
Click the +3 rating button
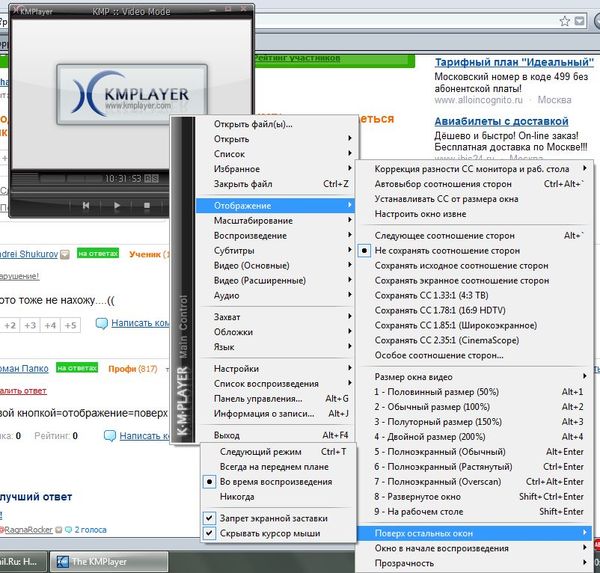coord(30,325)
